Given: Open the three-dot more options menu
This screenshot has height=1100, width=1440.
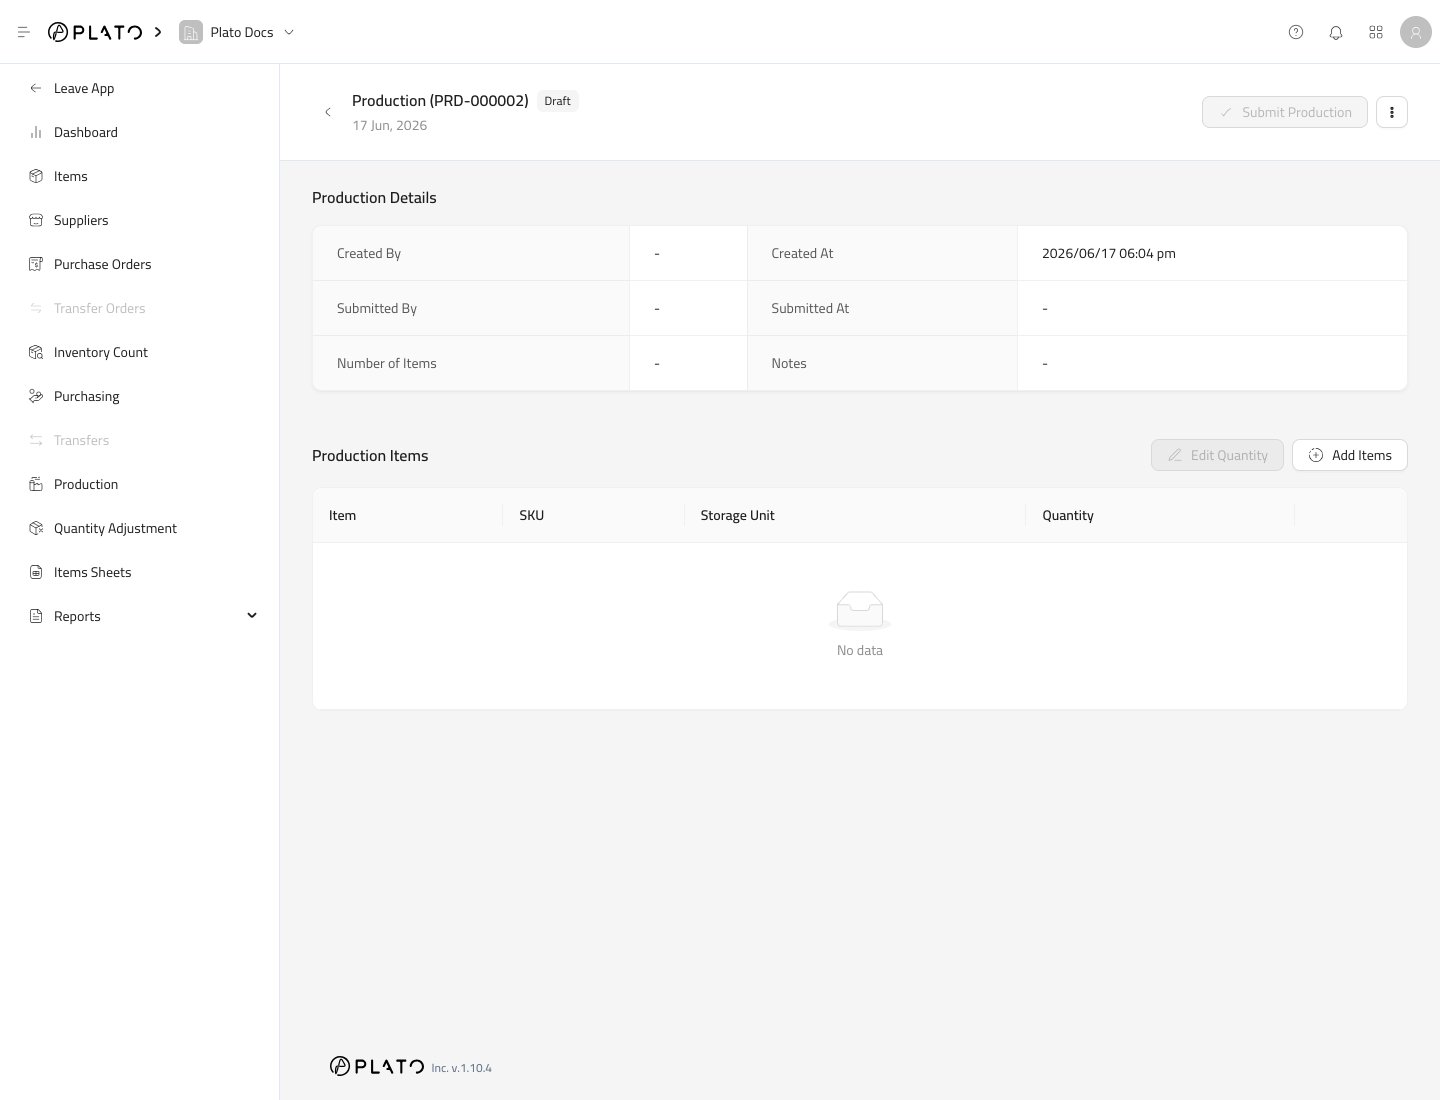Looking at the screenshot, I should 1392,112.
